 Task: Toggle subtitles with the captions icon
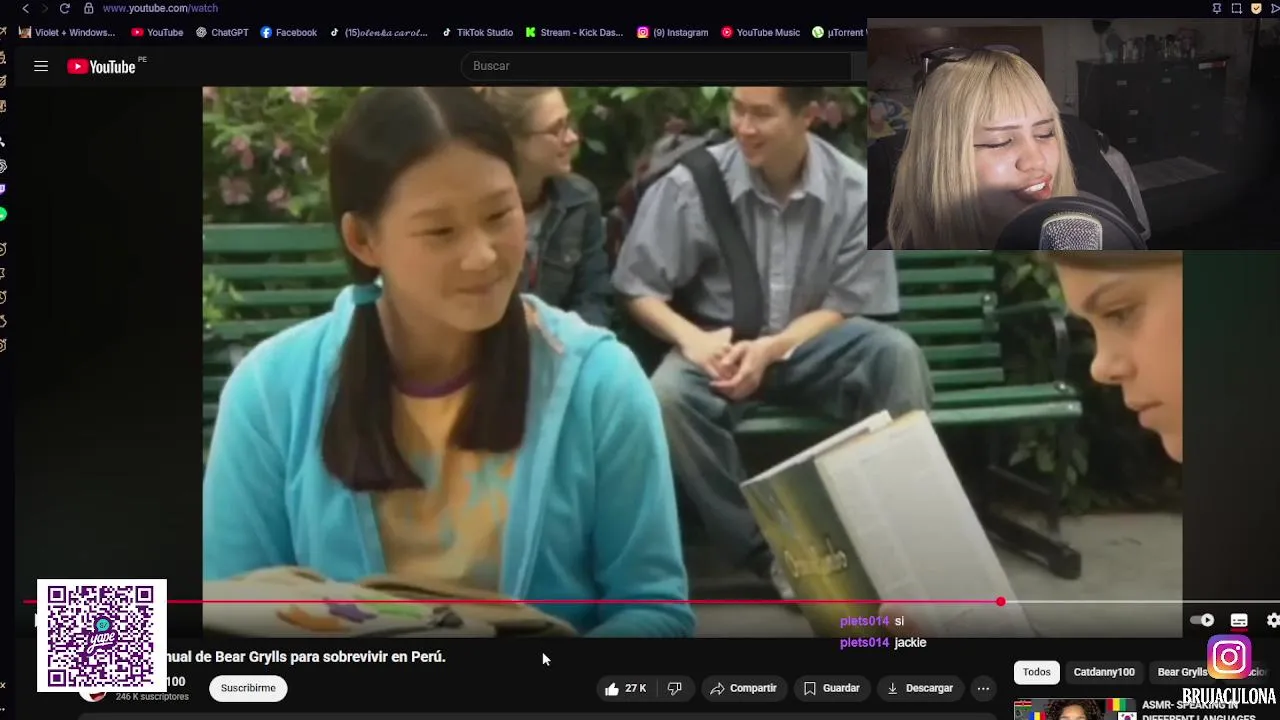(1239, 620)
